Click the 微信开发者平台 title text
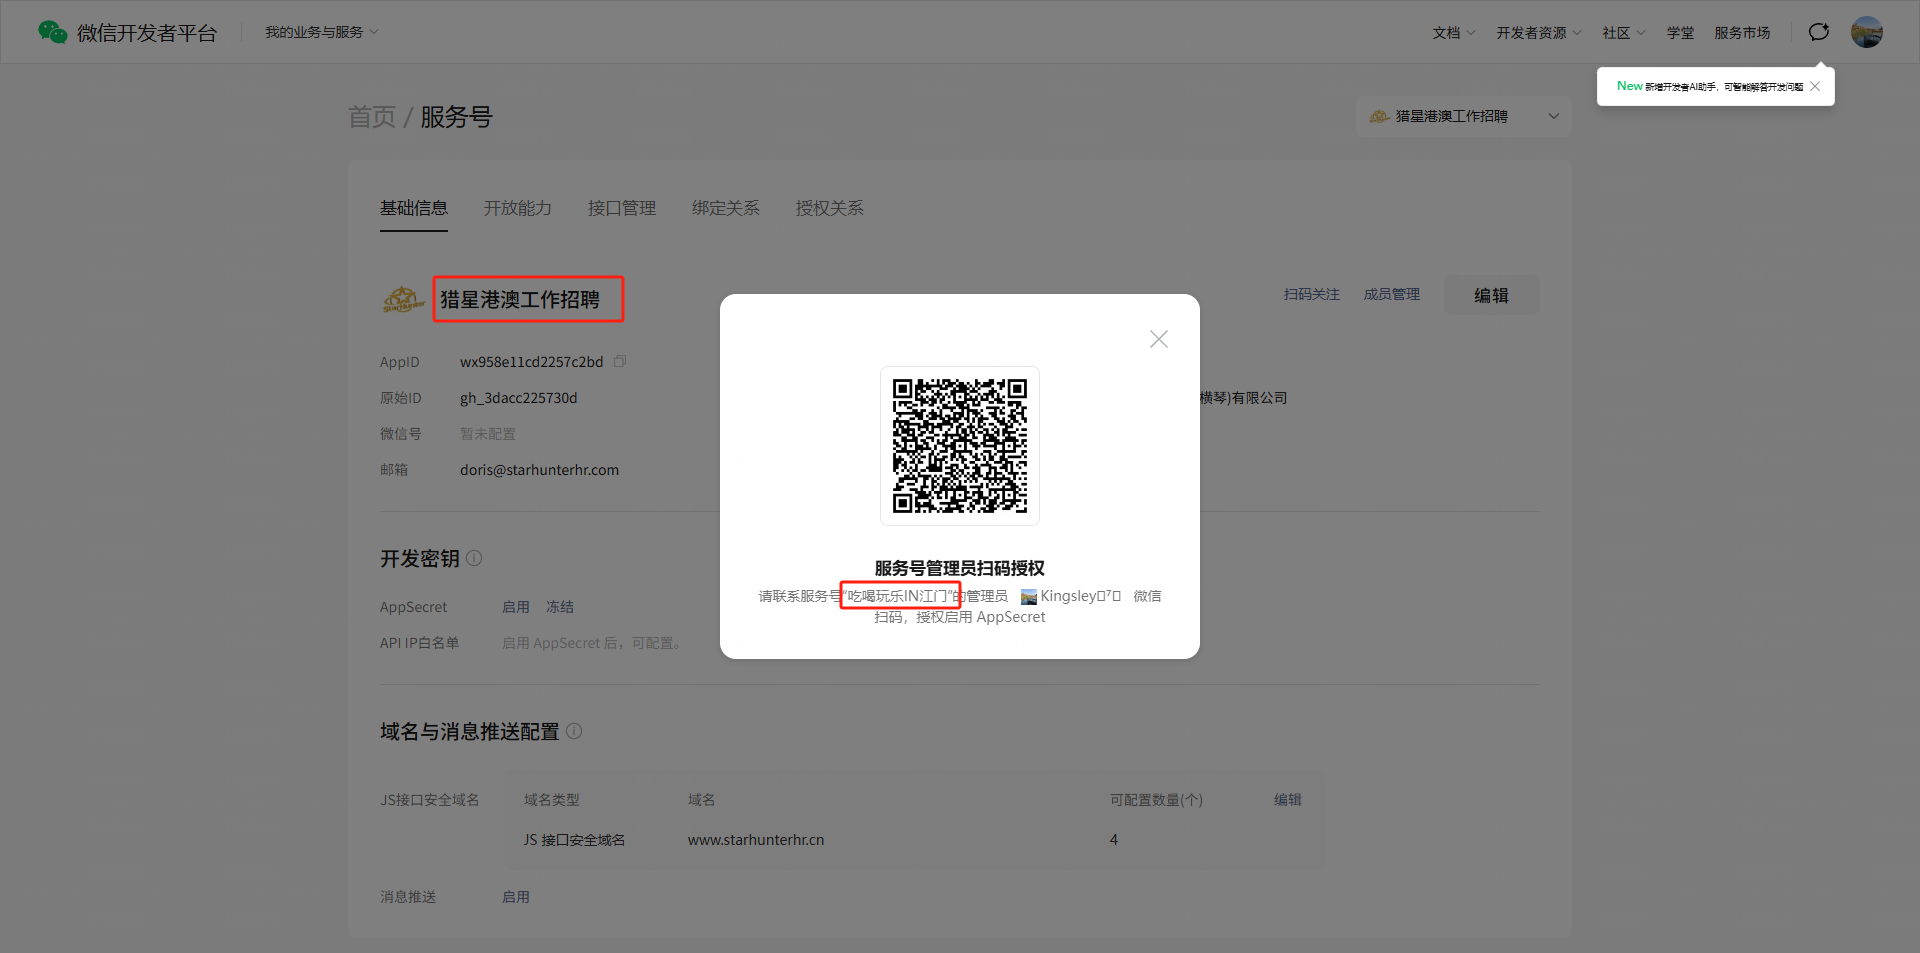 pyautogui.click(x=147, y=33)
